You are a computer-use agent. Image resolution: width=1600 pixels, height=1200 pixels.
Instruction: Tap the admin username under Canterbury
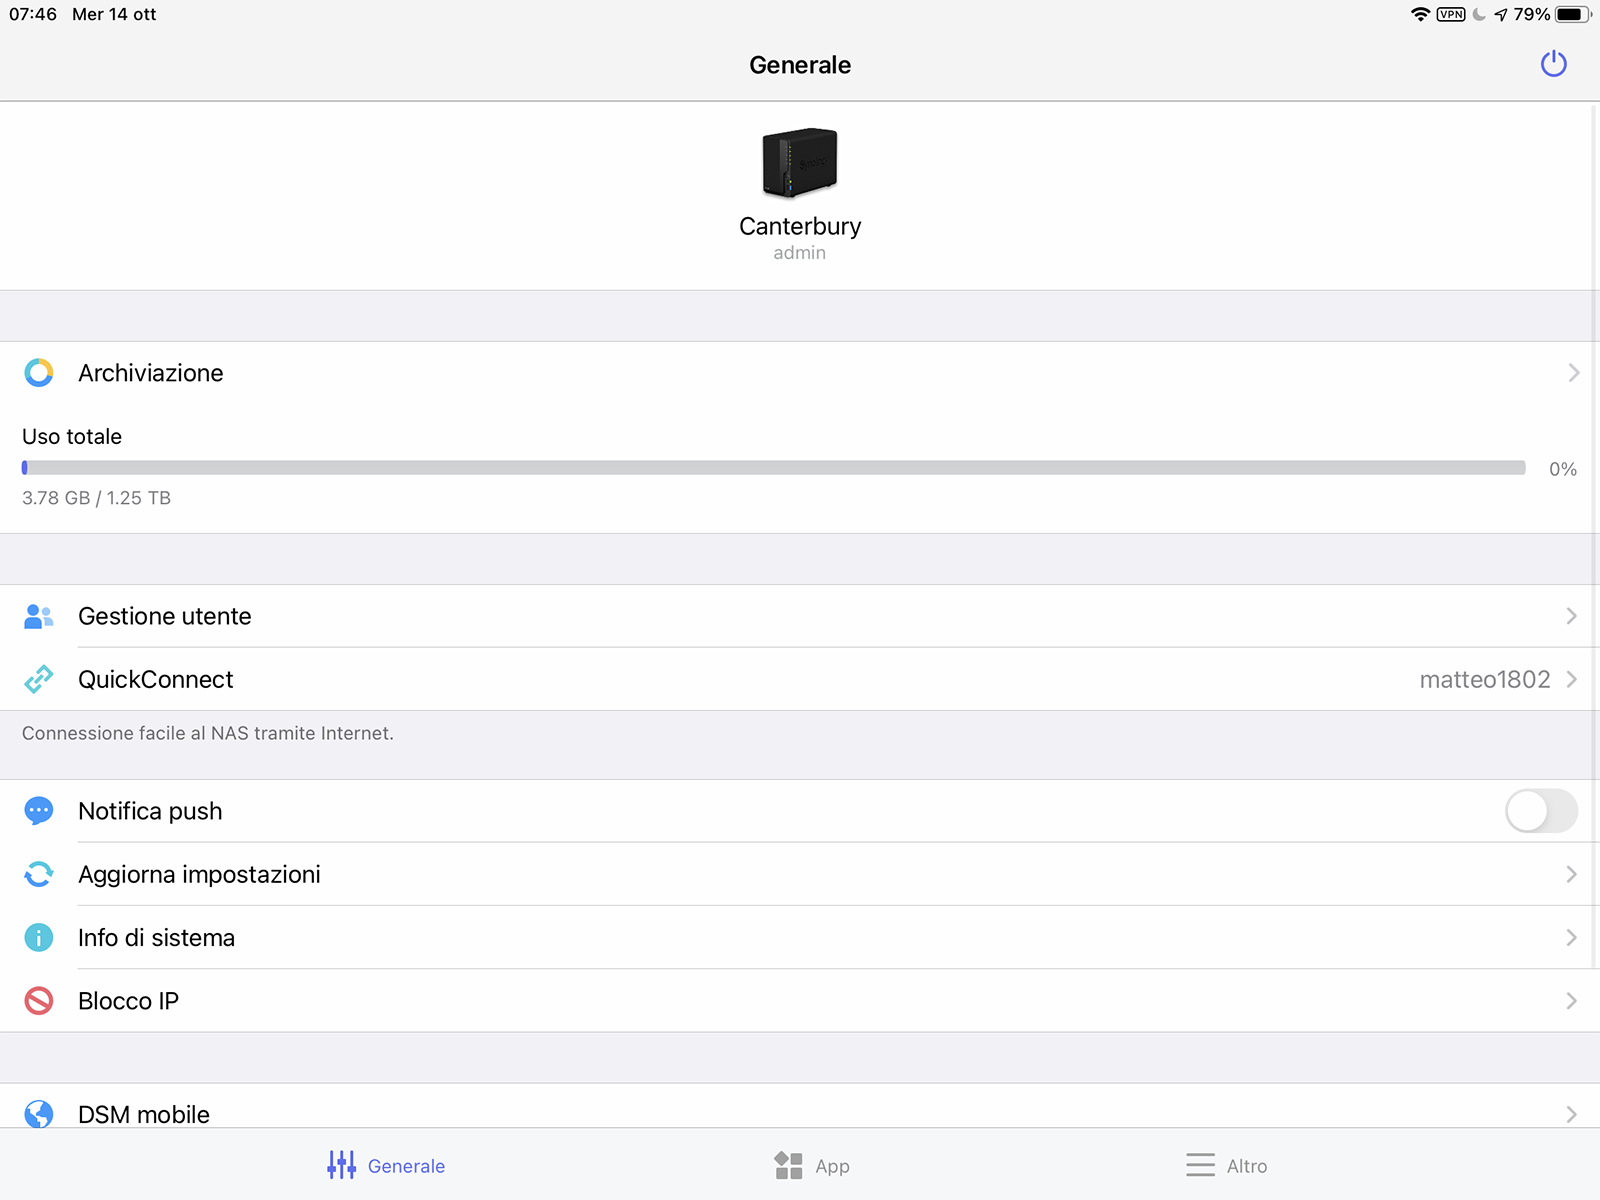click(x=800, y=253)
